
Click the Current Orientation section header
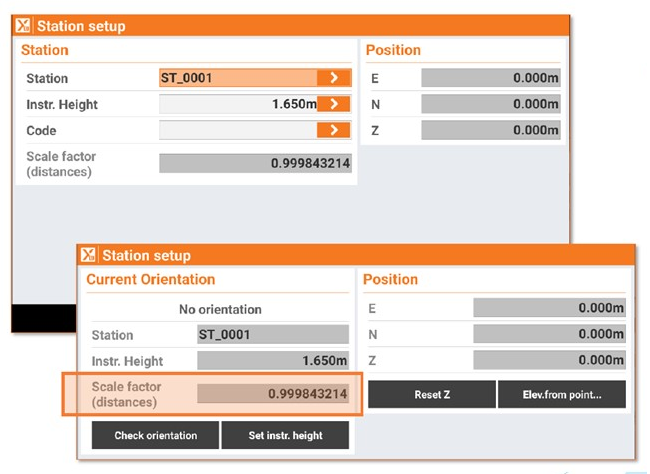(151, 280)
